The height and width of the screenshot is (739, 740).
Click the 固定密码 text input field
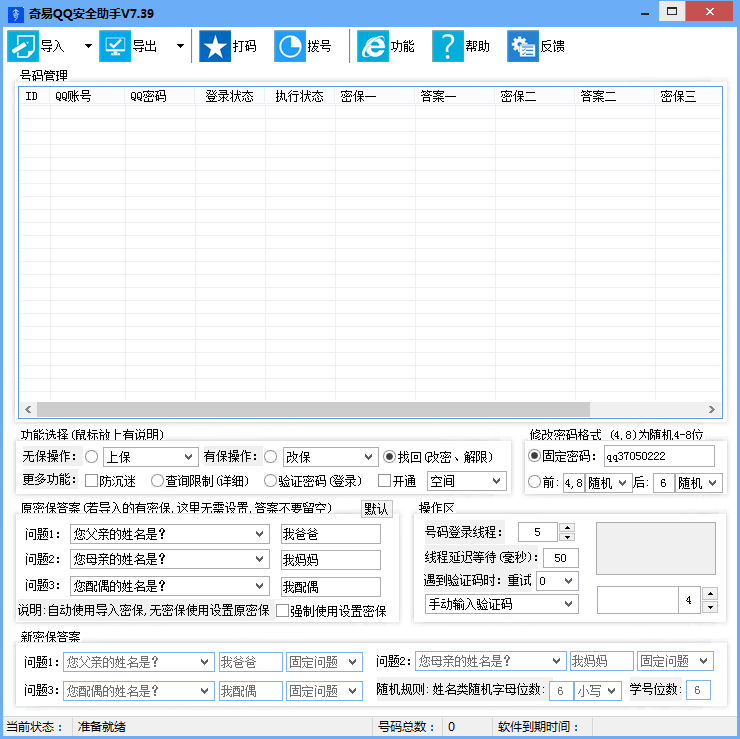tap(659, 456)
